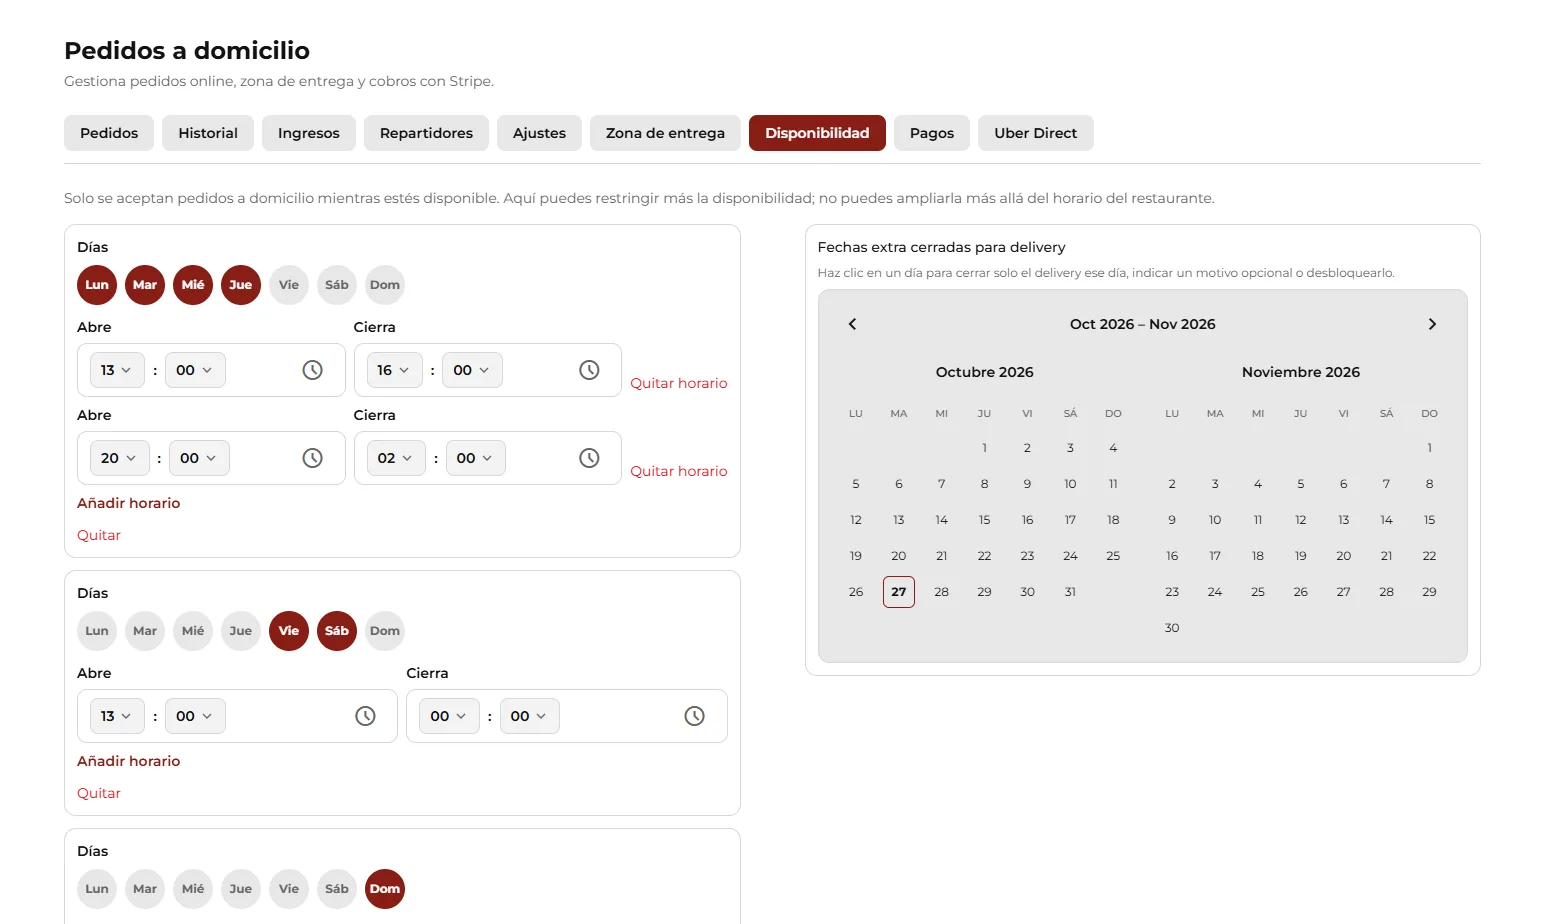Select November 30 in the delivery calendar
This screenshot has width=1555, height=924.
[x=1172, y=628]
